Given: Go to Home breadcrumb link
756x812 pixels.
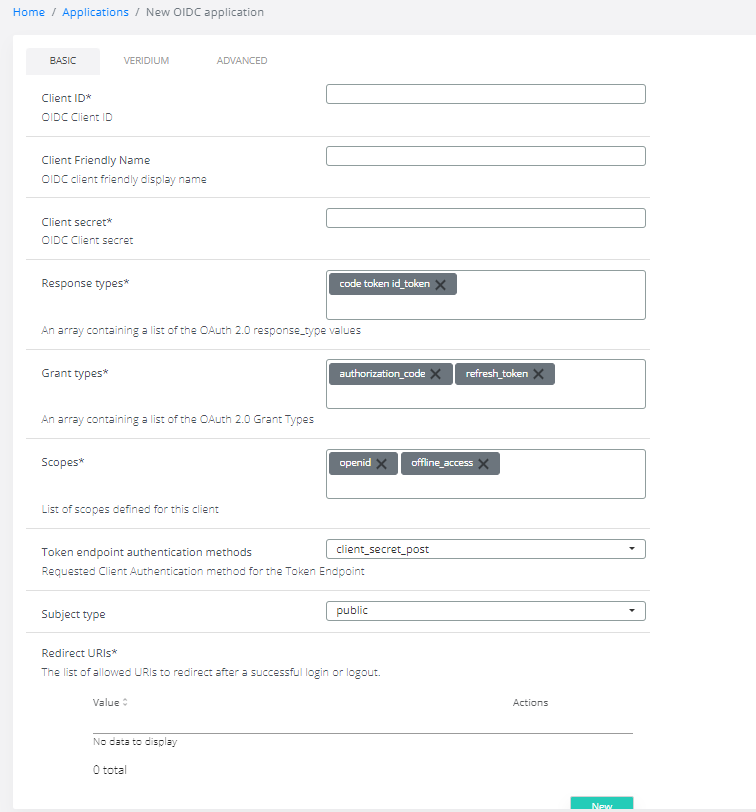Looking at the screenshot, I should (28, 12).
